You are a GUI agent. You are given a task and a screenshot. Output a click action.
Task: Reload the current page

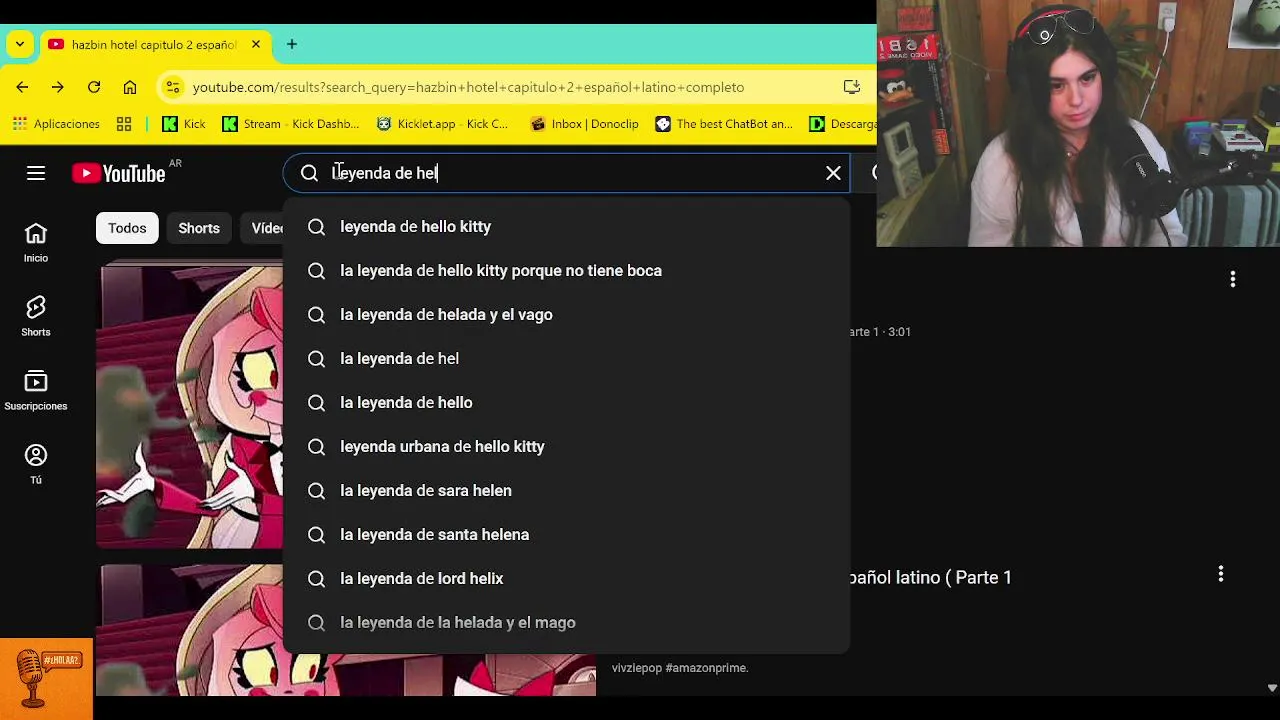click(x=94, y=87)
